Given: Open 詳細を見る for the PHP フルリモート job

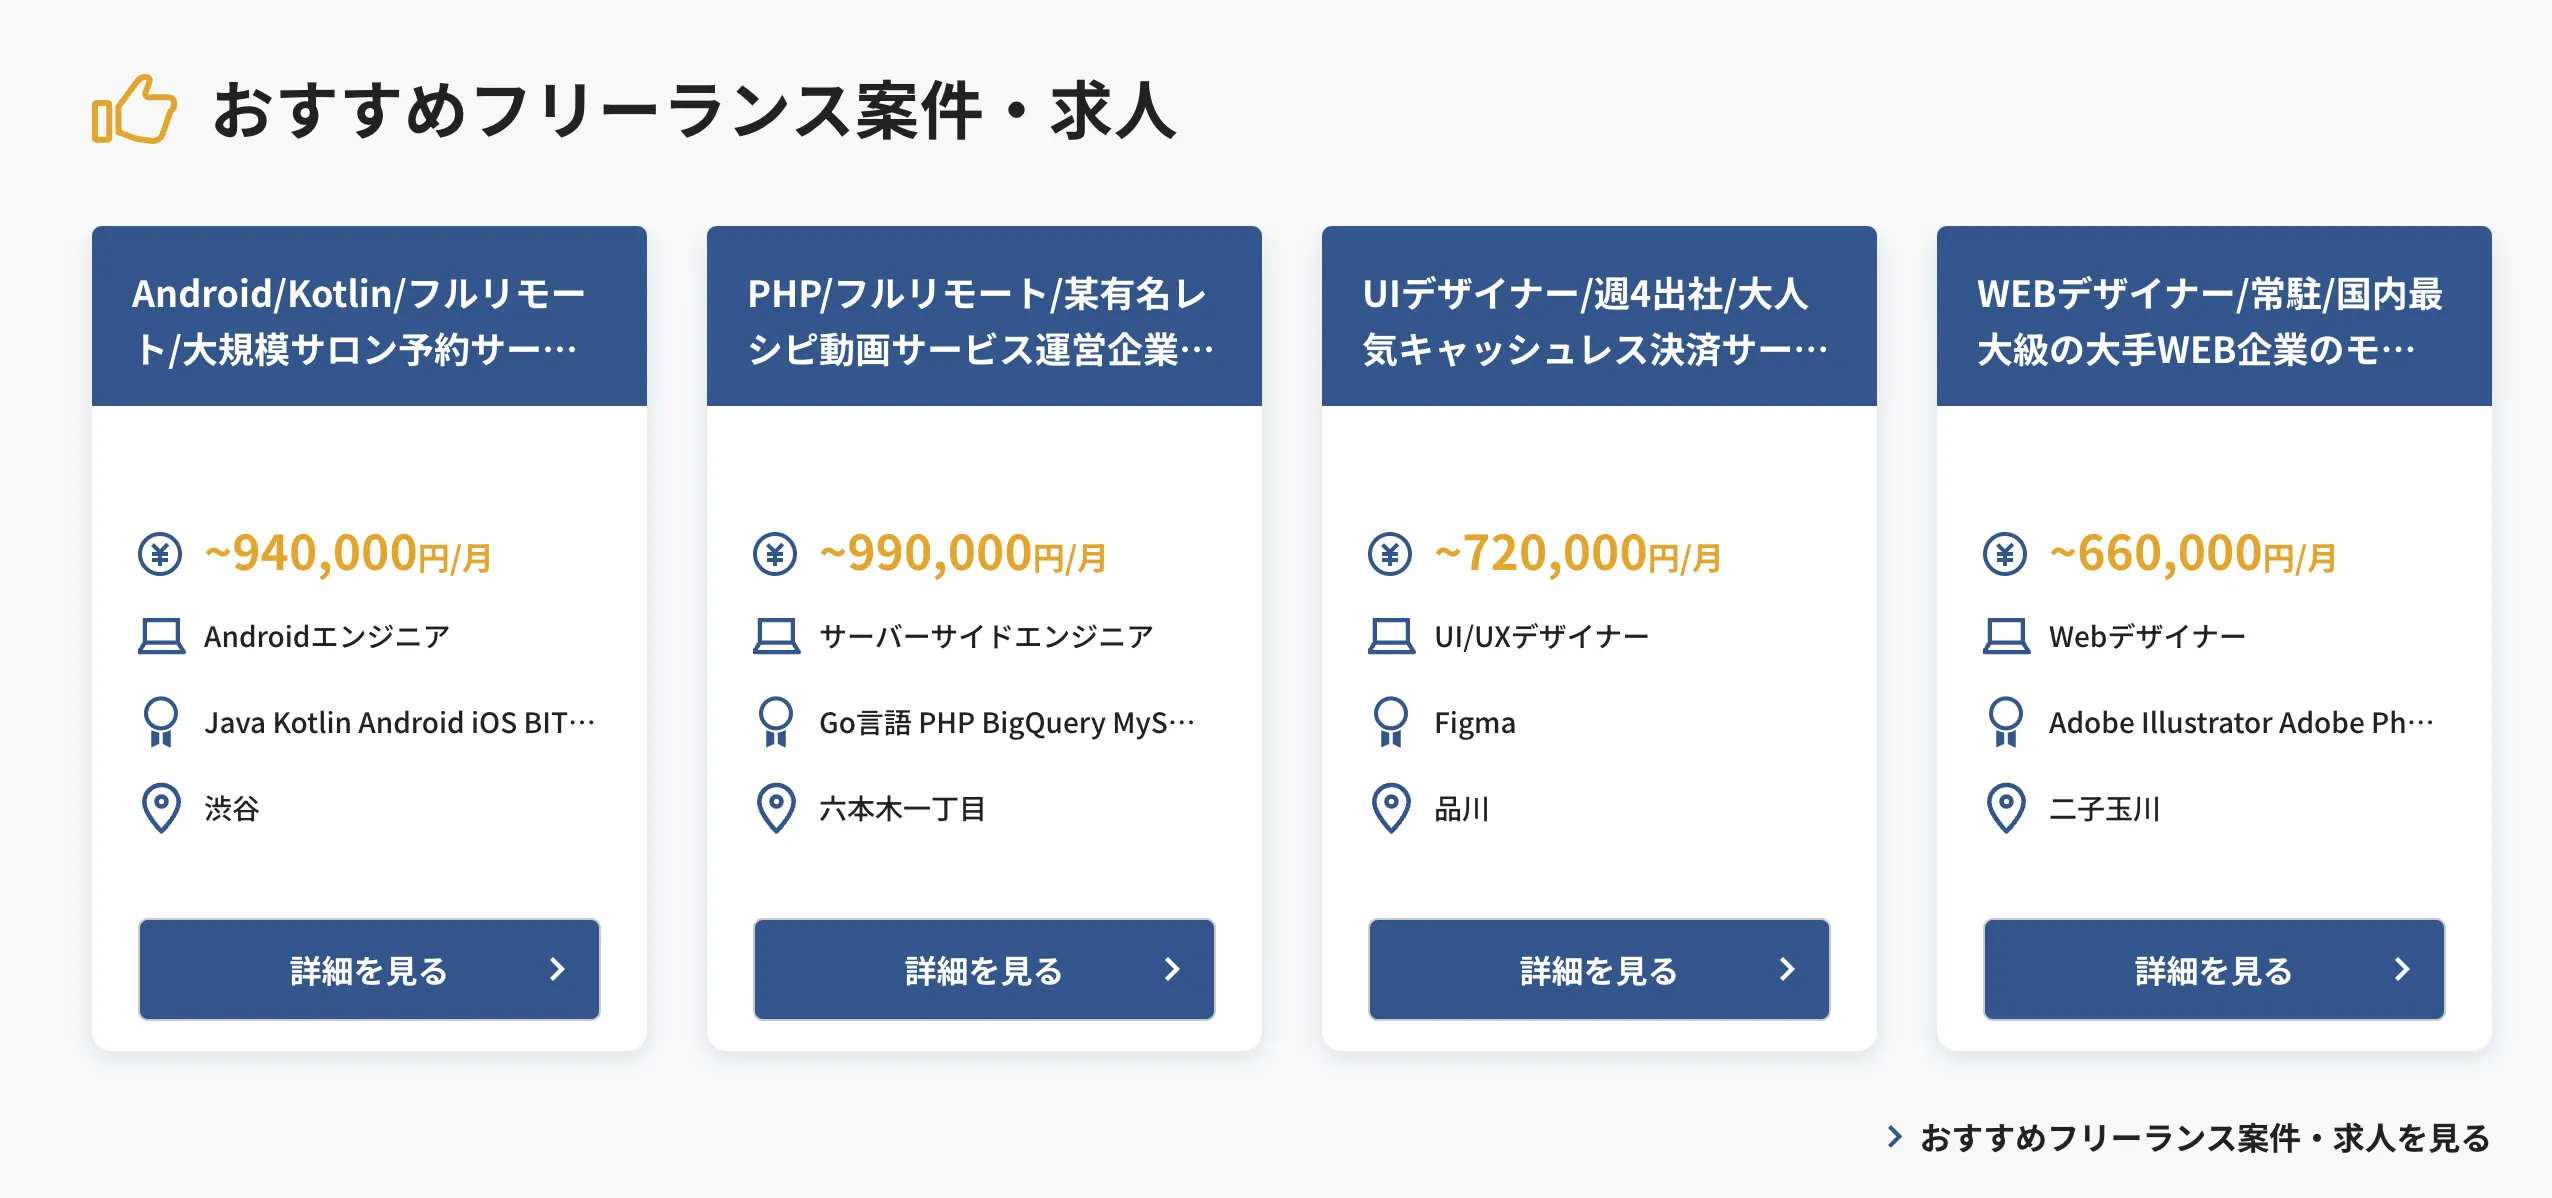Looking at the screenshot, I should tap(984, 969).
